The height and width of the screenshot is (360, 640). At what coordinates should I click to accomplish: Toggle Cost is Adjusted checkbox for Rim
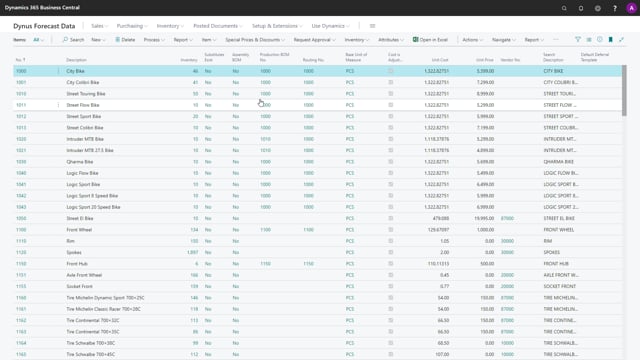coord(391,241)
